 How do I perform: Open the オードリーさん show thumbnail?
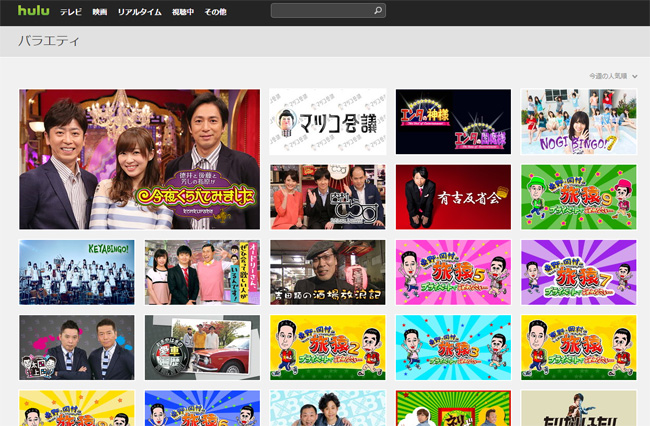pos(202,272)
